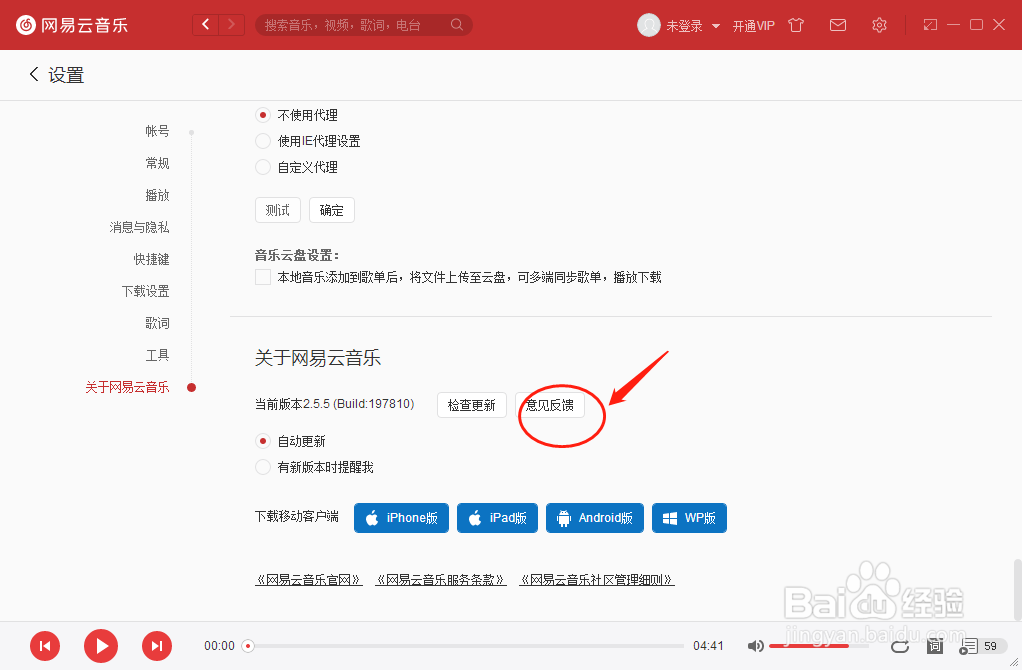
Task: Download the iPhone版 client
Action: pyautogui.click(x=402, y=518)
